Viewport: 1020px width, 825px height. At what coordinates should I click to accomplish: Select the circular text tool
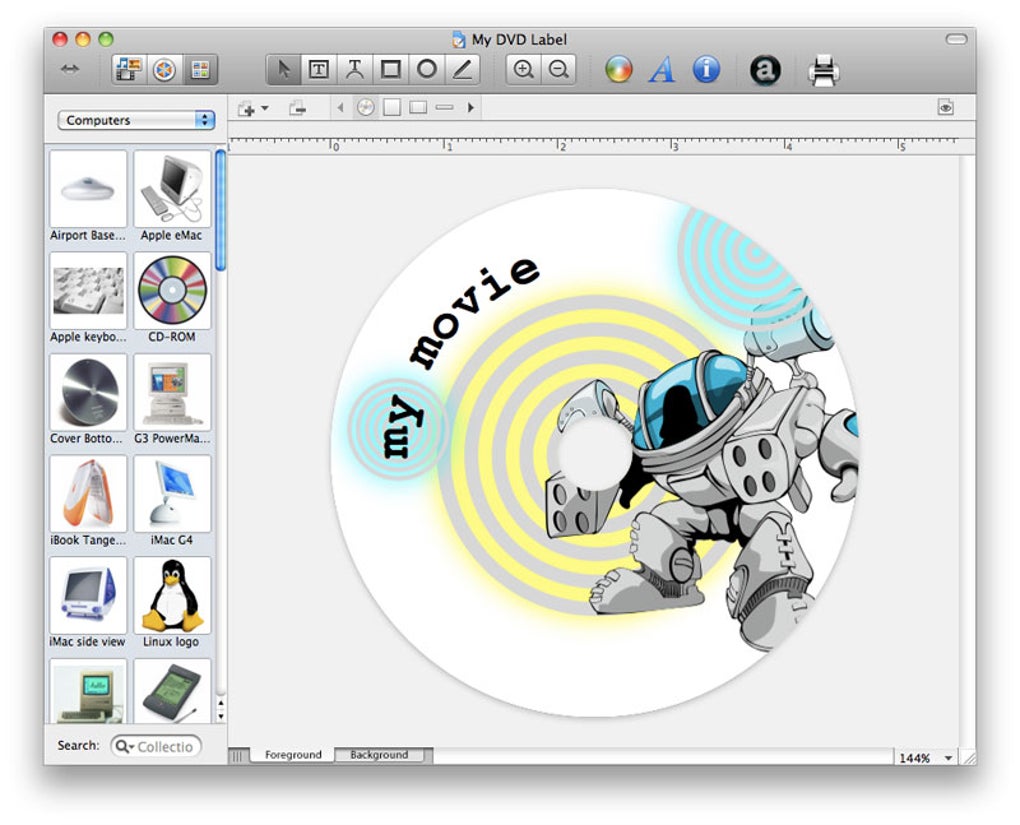[x=354, y=69]
